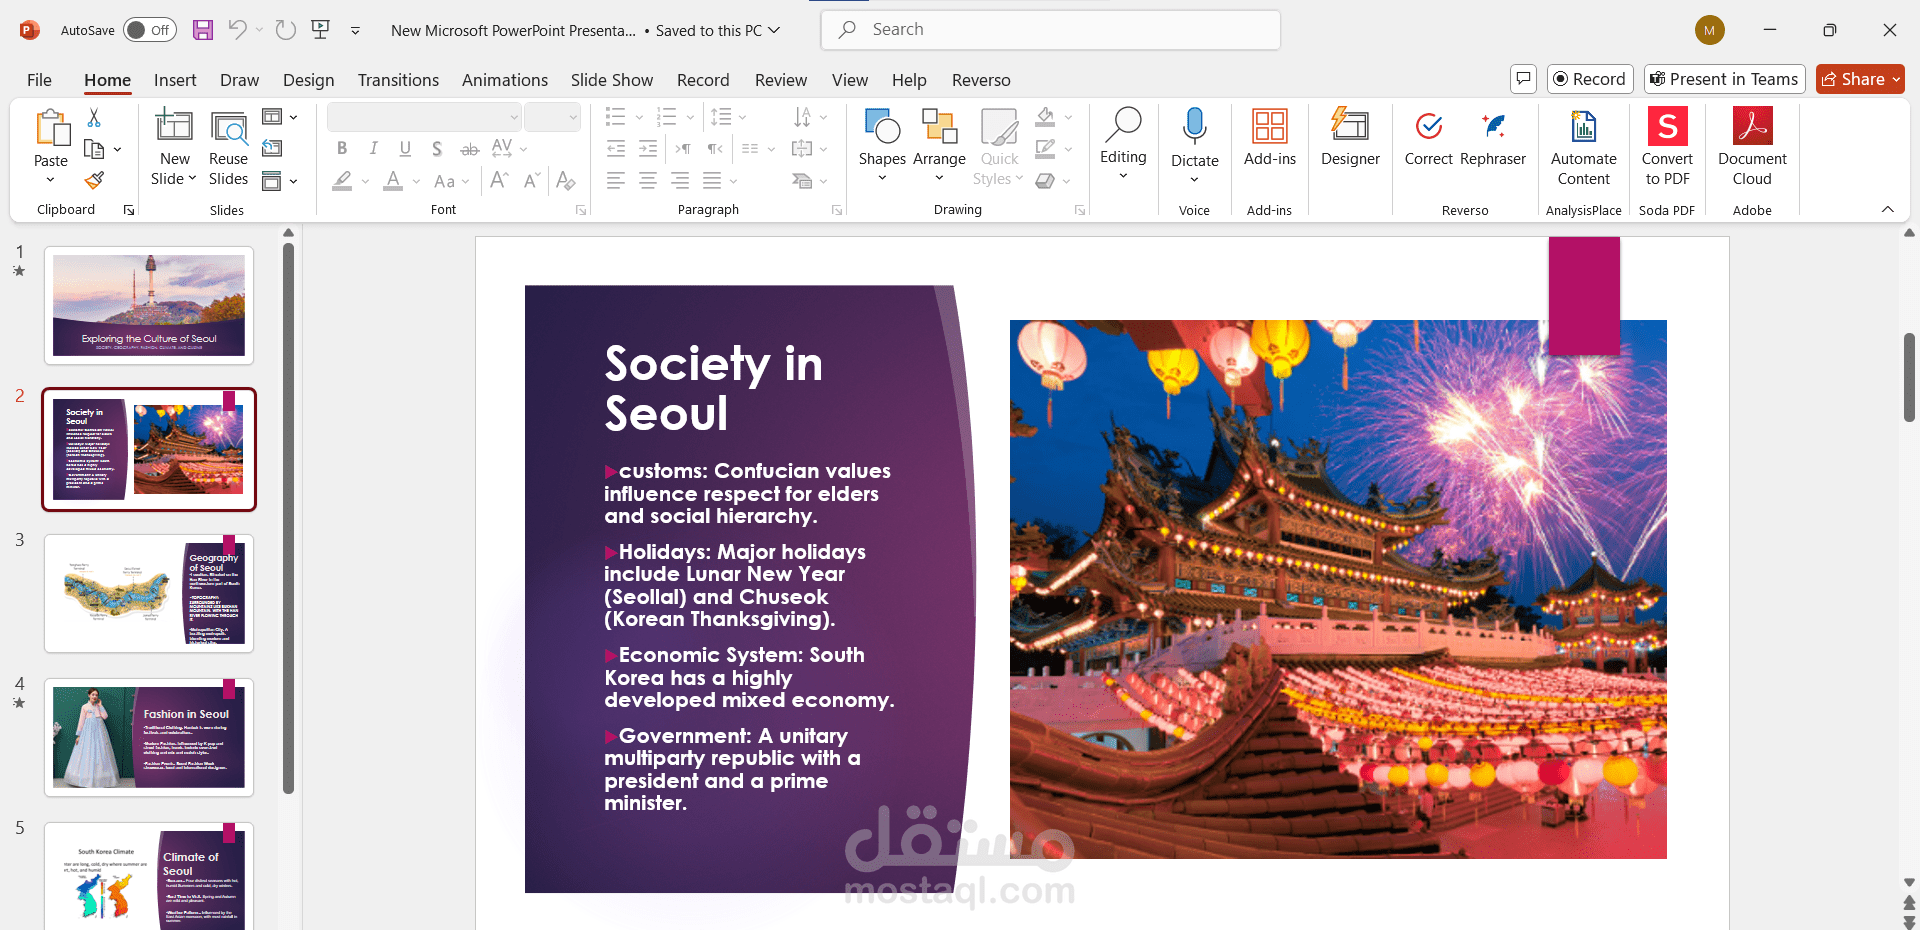Viewport: 1920px width, 930px height.
Task: Toggle Strikethrough formatting
Action: [x=469, y=149]
